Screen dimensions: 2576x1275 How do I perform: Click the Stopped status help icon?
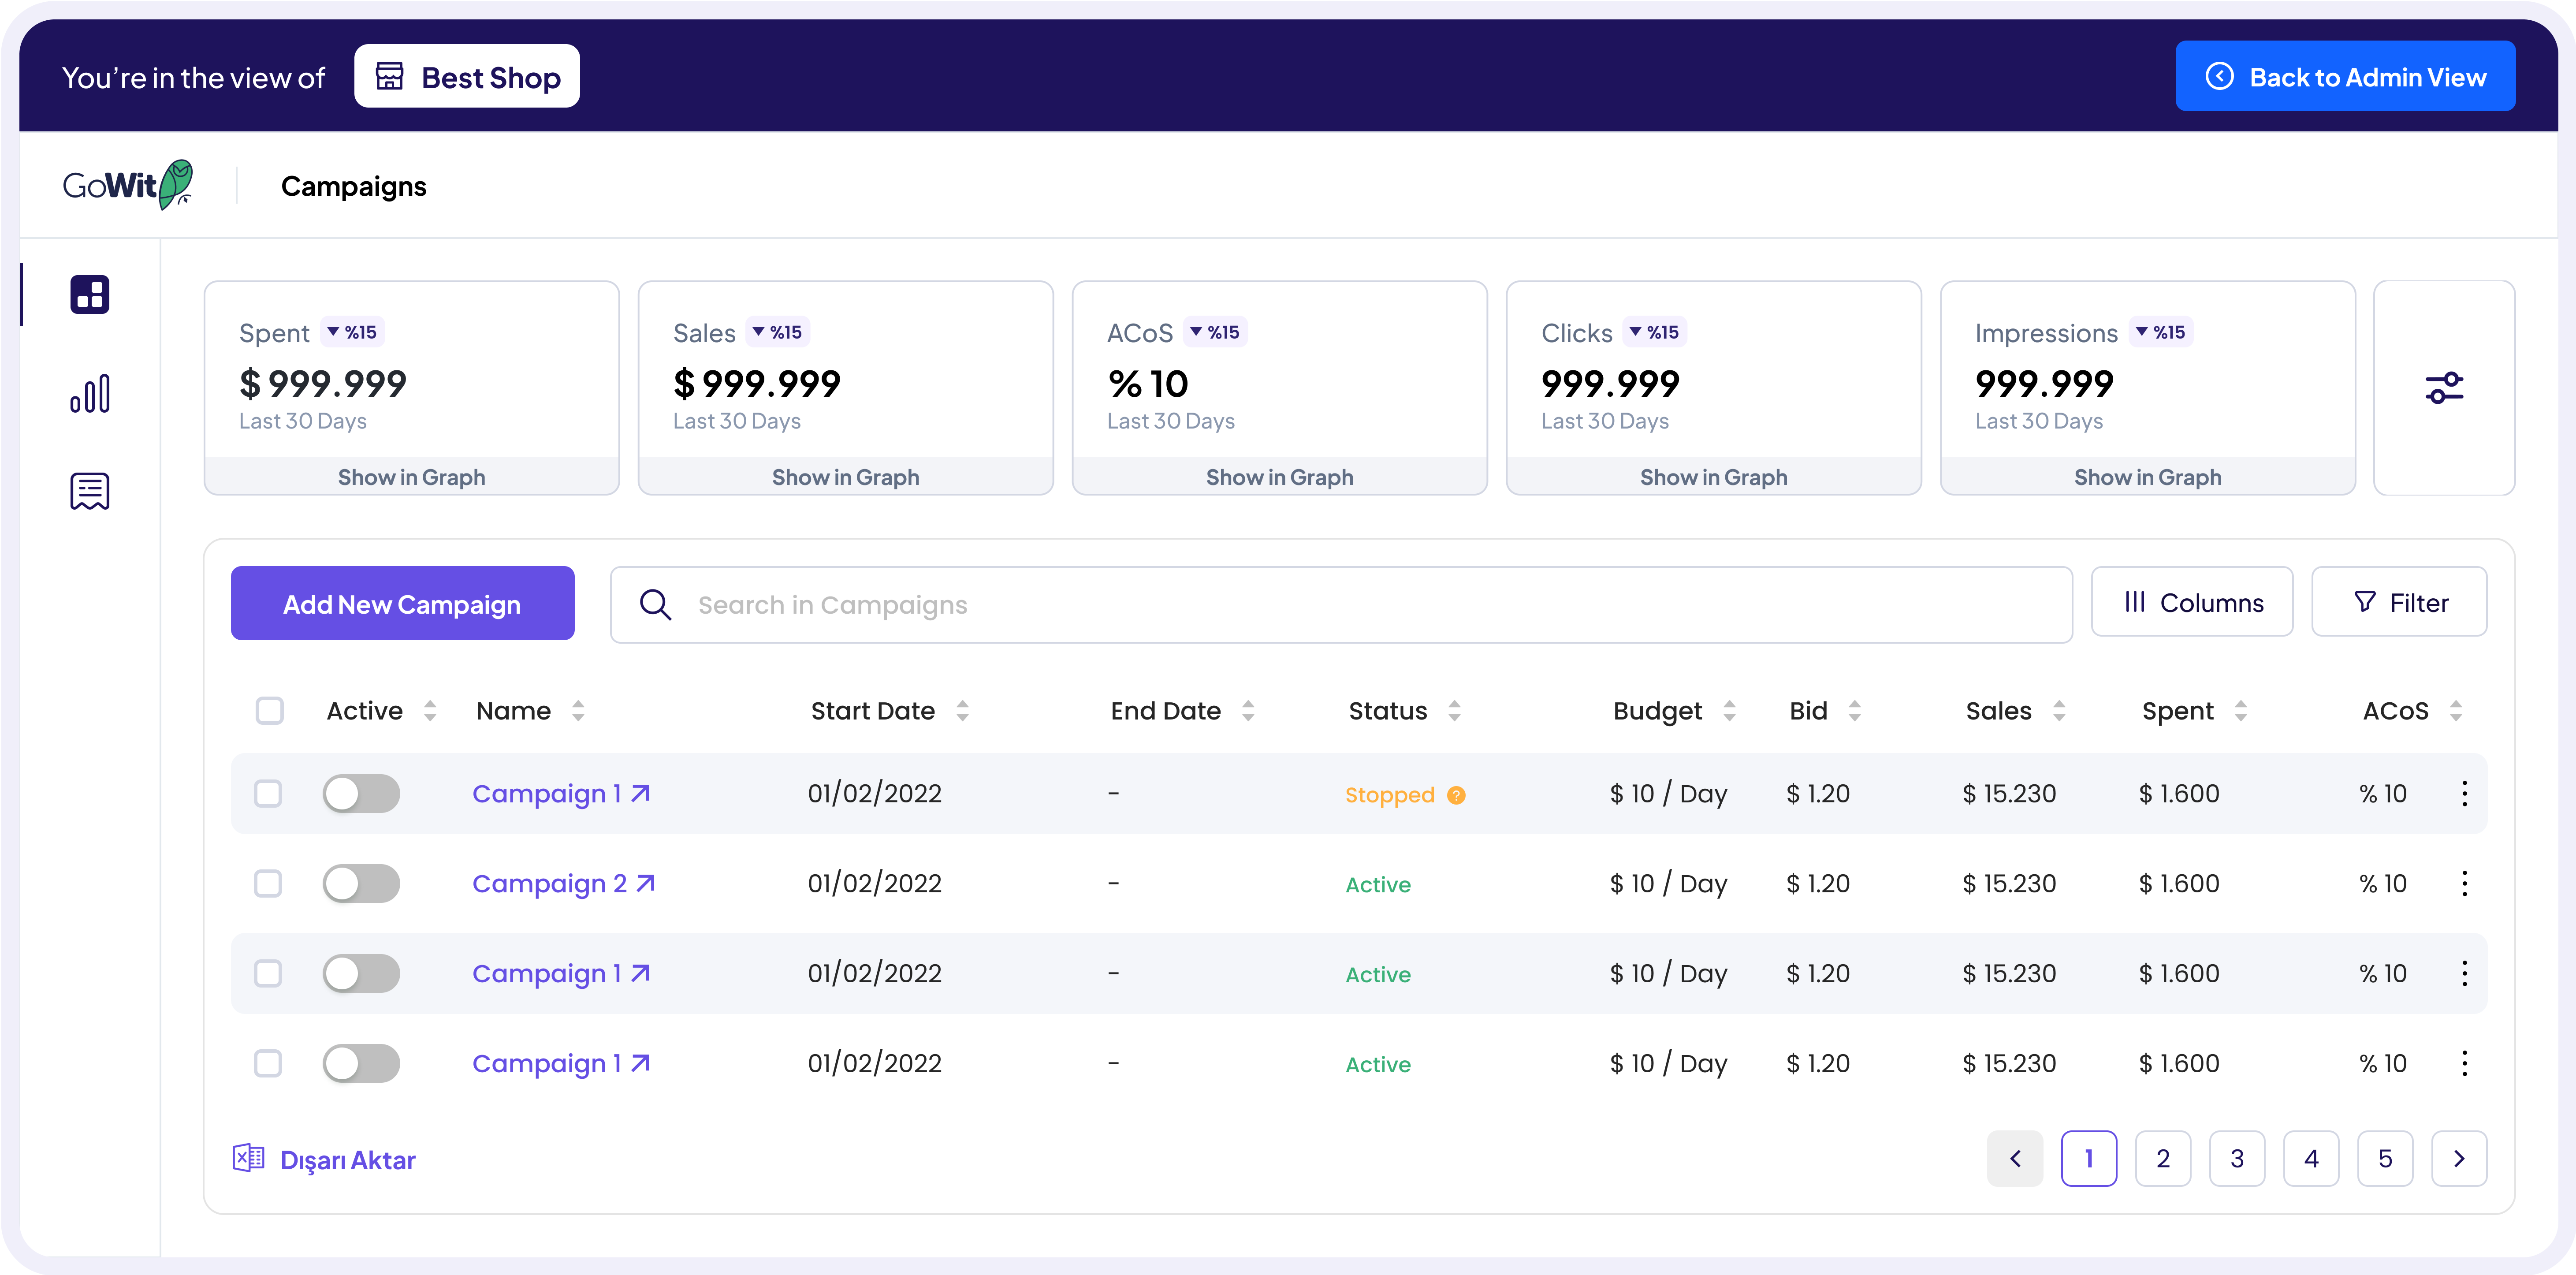[x=1456, y=795]
